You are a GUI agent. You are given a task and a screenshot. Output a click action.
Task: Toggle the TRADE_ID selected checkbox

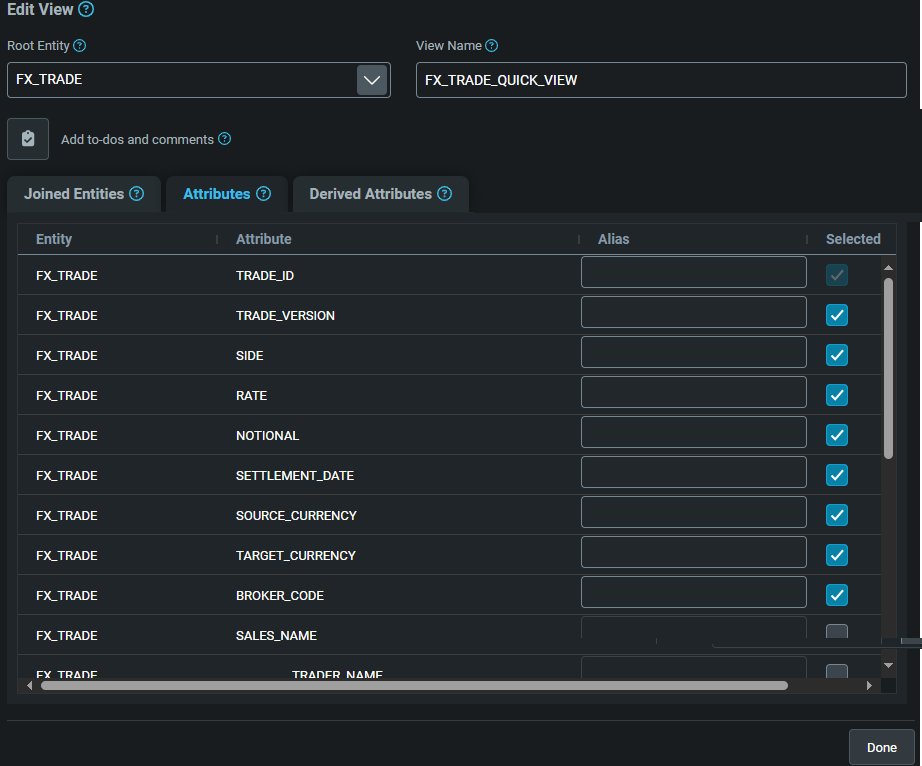click(x=837, y=275)
